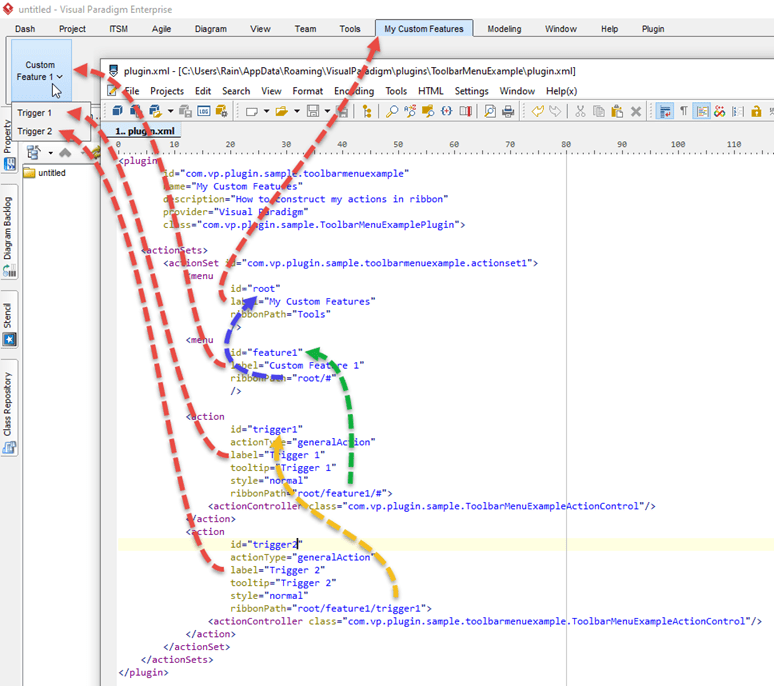Click the copy icon in editor toolbar
The height and width of the screenshot is (686, 774).
599,111
